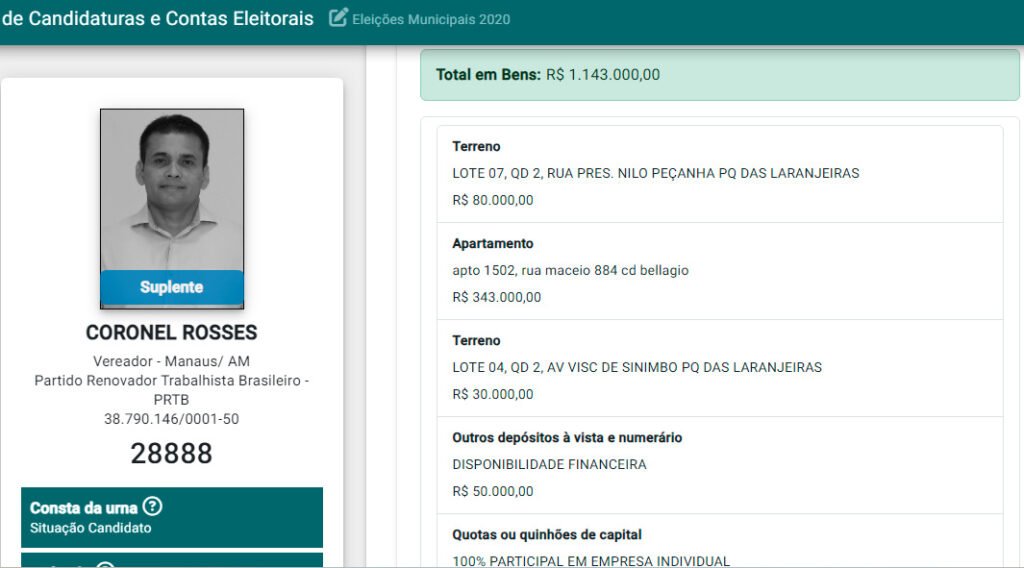
Task: Click the edit icon beside Eleições Municipais 2020
Action: pos(339,18)
